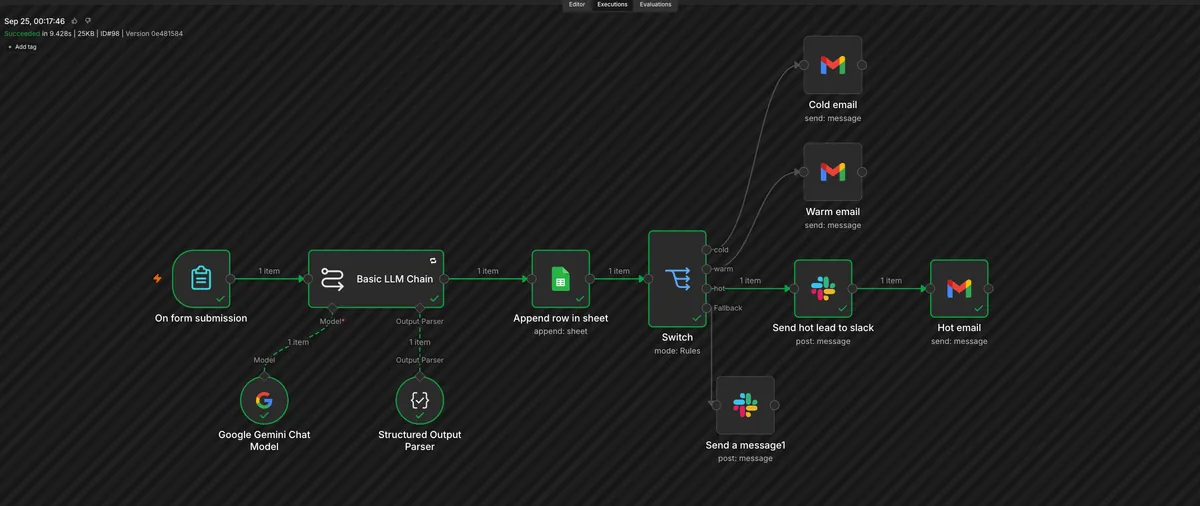Click the 'mode: Rules' subtitle under Switch
Image resolution: width=1200 pixels, height=506 pixels.
tap(677, 351)
